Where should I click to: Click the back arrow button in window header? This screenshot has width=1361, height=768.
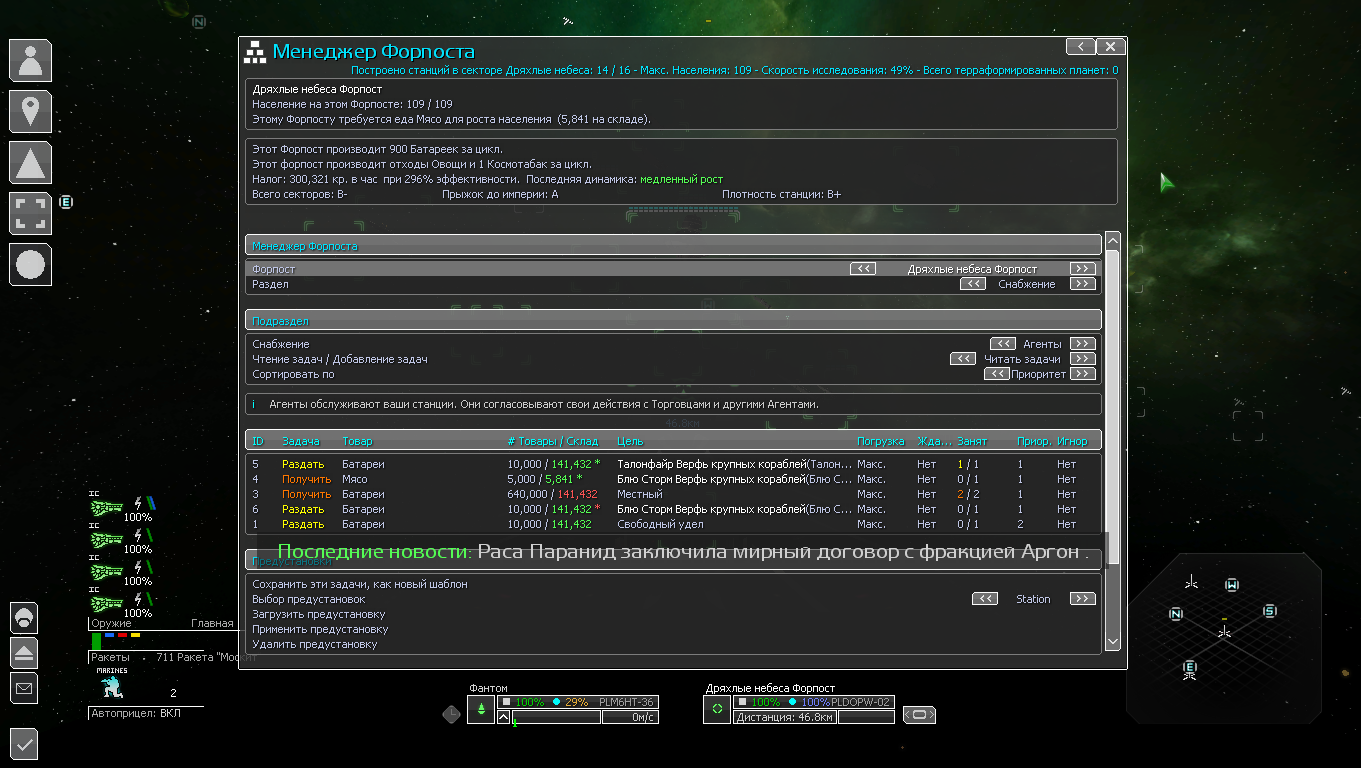pos(1080,47)
